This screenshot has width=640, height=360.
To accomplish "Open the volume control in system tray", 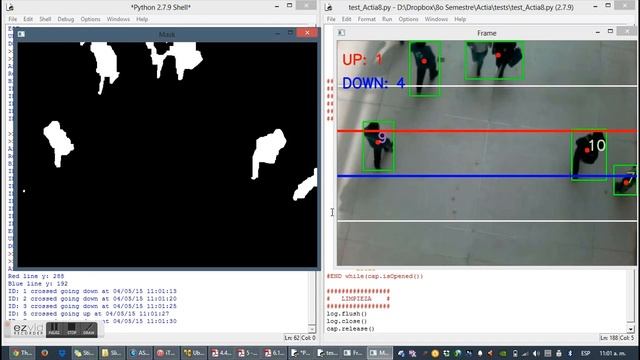I will [536, 353].
